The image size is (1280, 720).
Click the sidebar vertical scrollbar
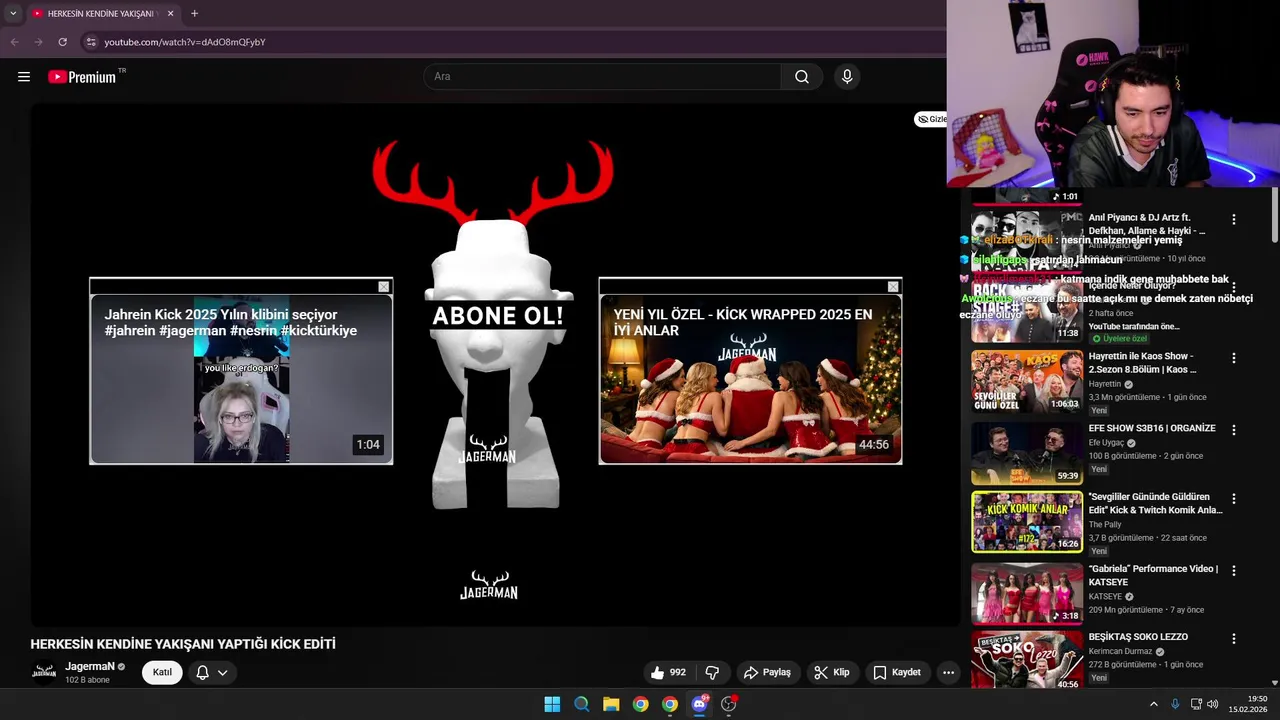(1275, 215)
